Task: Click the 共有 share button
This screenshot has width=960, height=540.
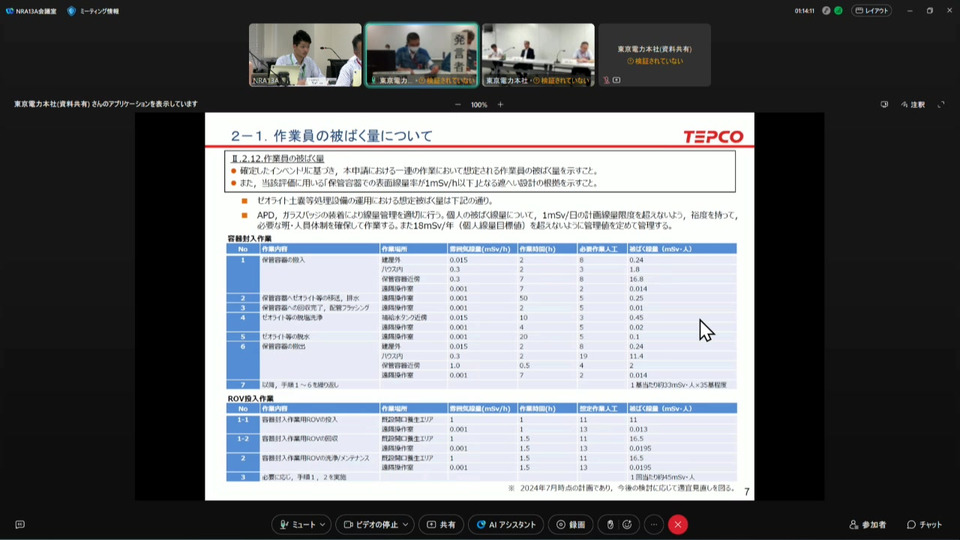Action: pos(441,525)
